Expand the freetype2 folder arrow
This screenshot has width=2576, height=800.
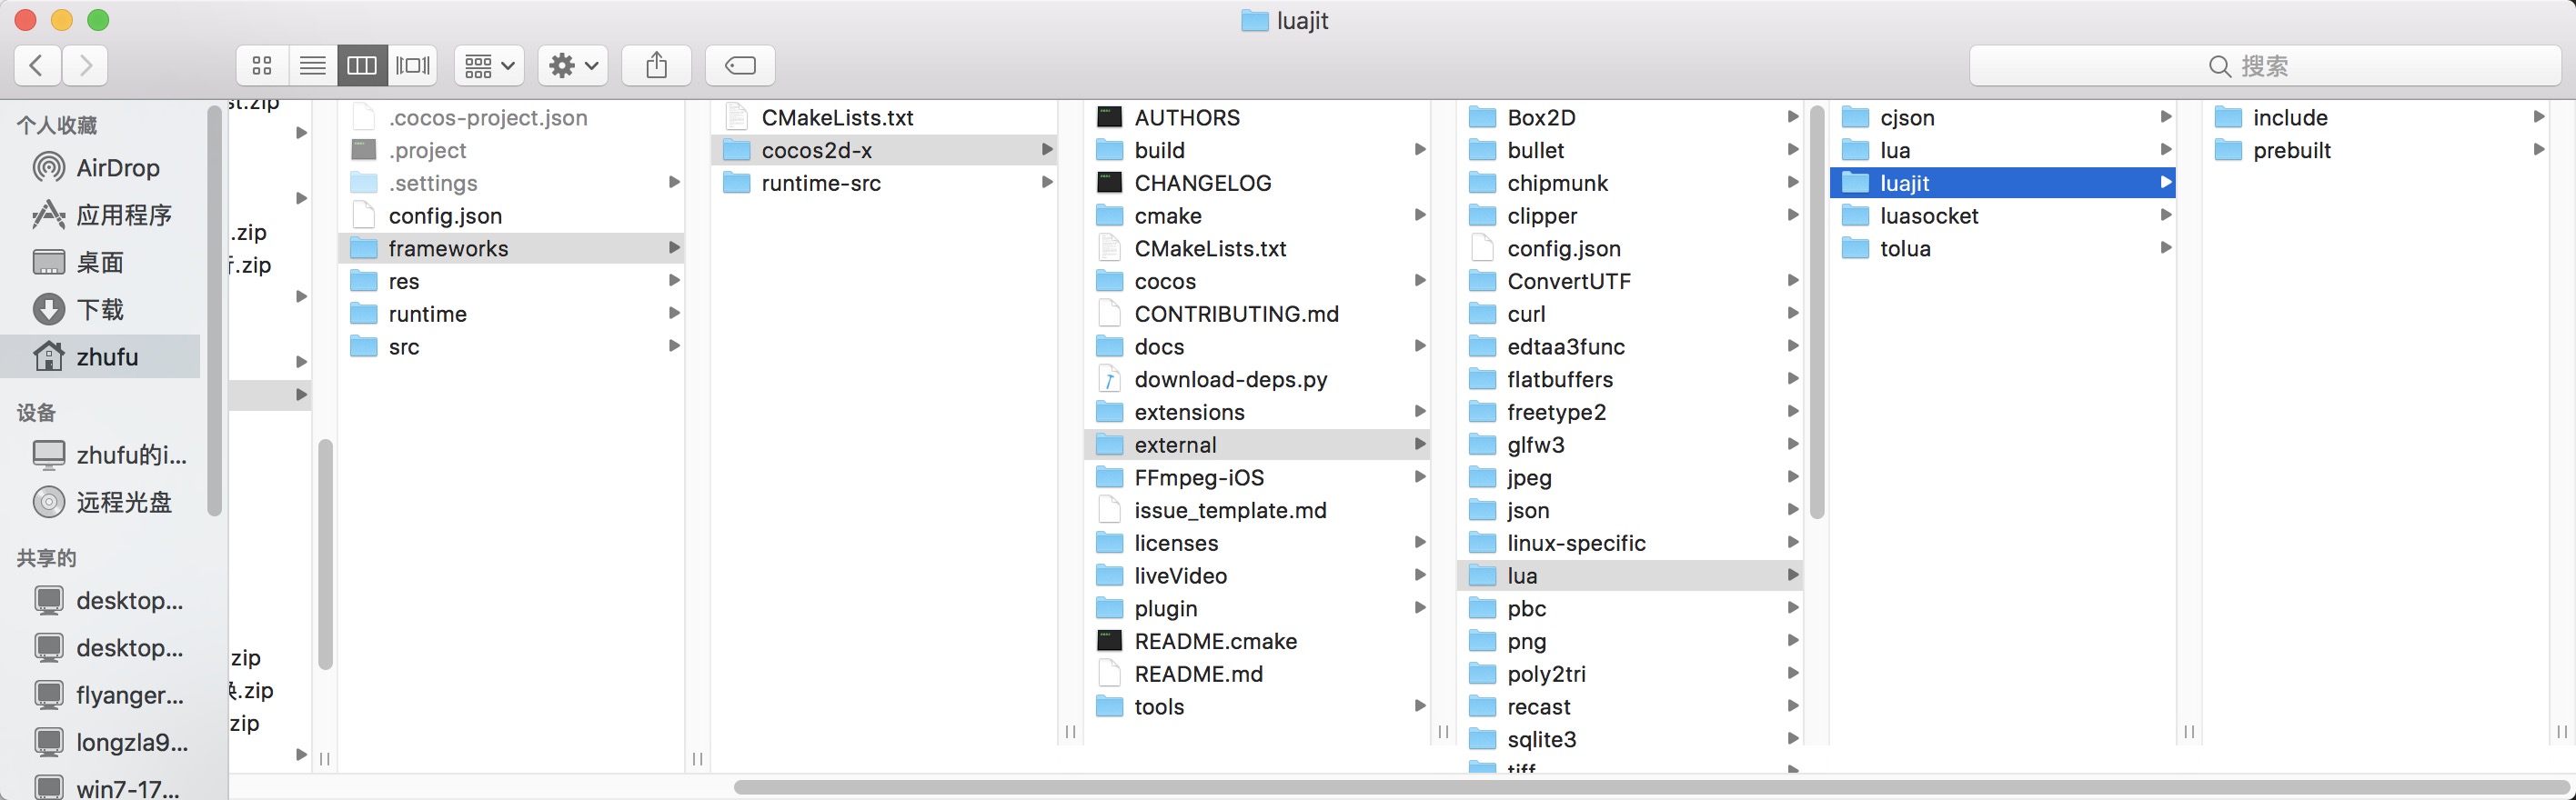pos(1793,412)
